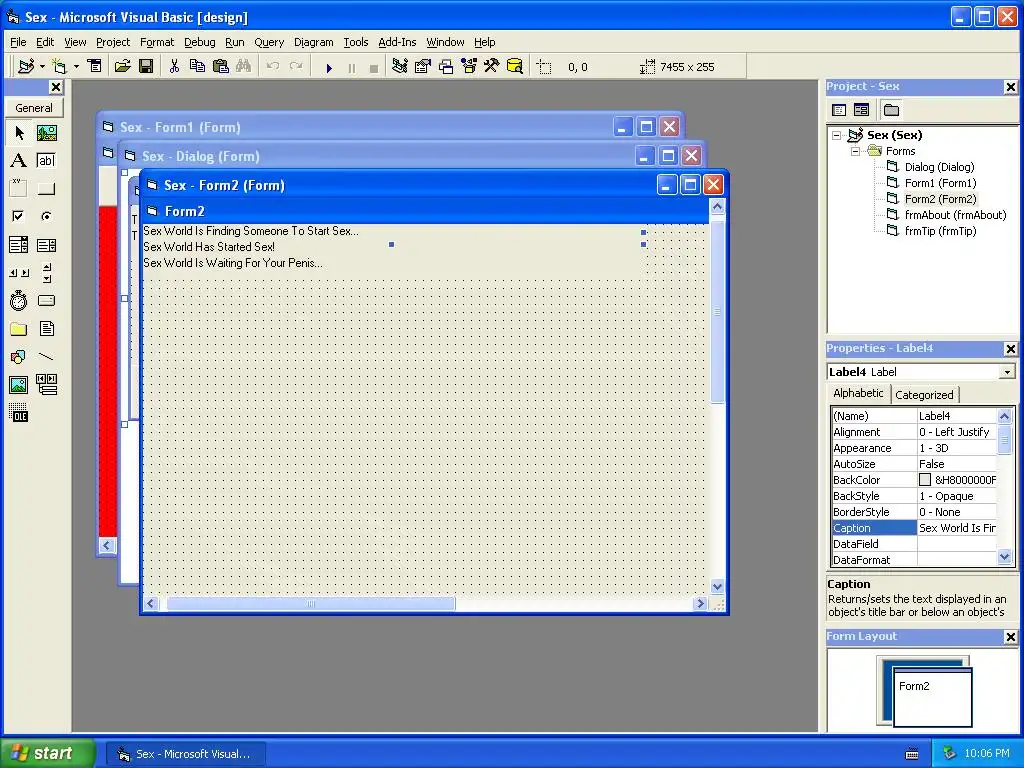The image size is (1024, 768).
Task: Click the Data View Window toolbar icon
Action: [x=515, y=66]
